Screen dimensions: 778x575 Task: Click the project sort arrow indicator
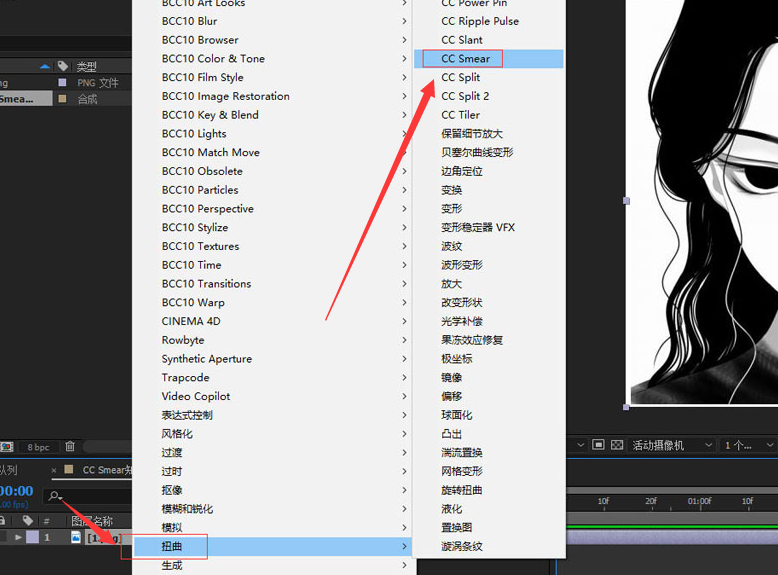pyautogui.click(x=45, y=66)
